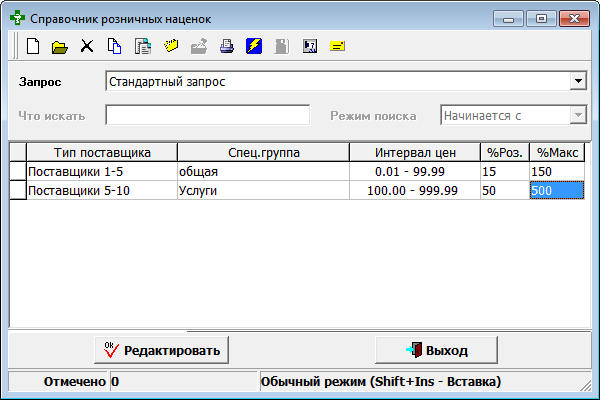Click the yellow tag mark icon

171,46
